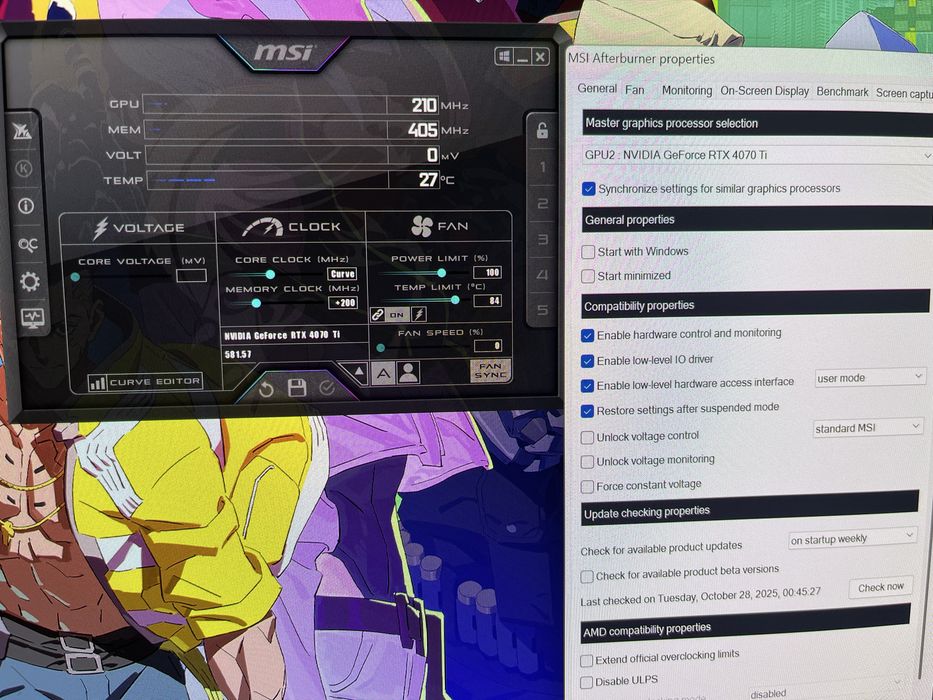933x700 pixels.
Task: Open the information icon in the left sidebar
Action: 26,206
